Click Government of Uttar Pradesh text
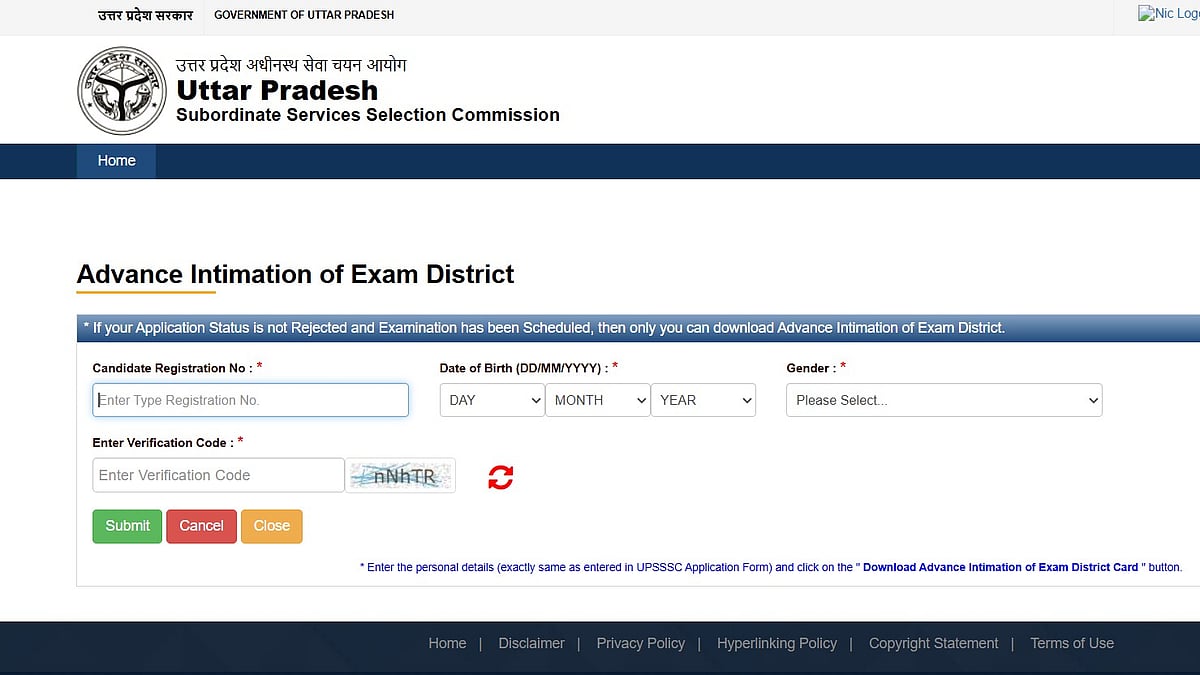The width and height of the screenshot is (1200, 675). (304, 15)
